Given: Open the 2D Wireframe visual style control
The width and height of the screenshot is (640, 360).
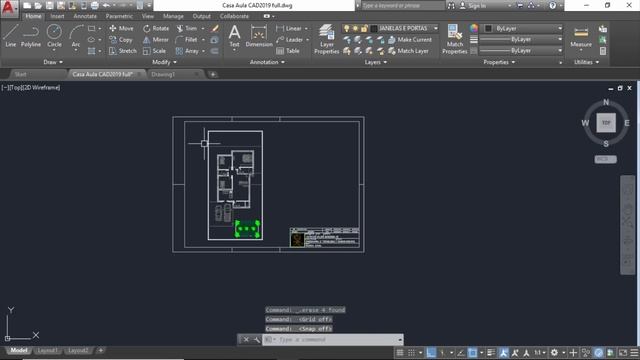Looking at the screenshot, I should (42, 87).
